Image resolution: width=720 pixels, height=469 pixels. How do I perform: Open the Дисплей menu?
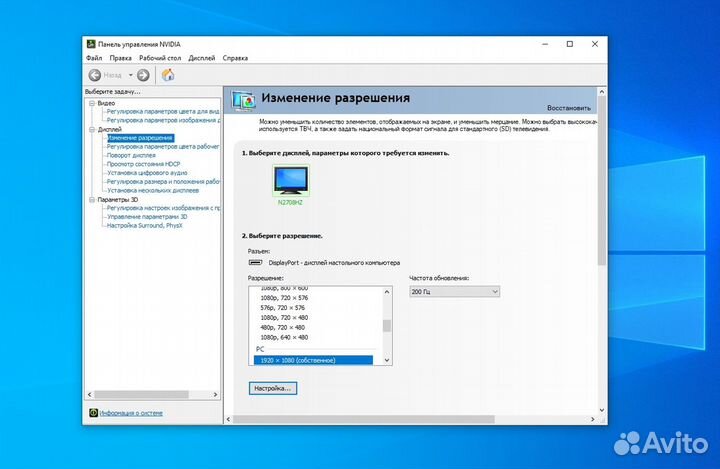point(202,58)
